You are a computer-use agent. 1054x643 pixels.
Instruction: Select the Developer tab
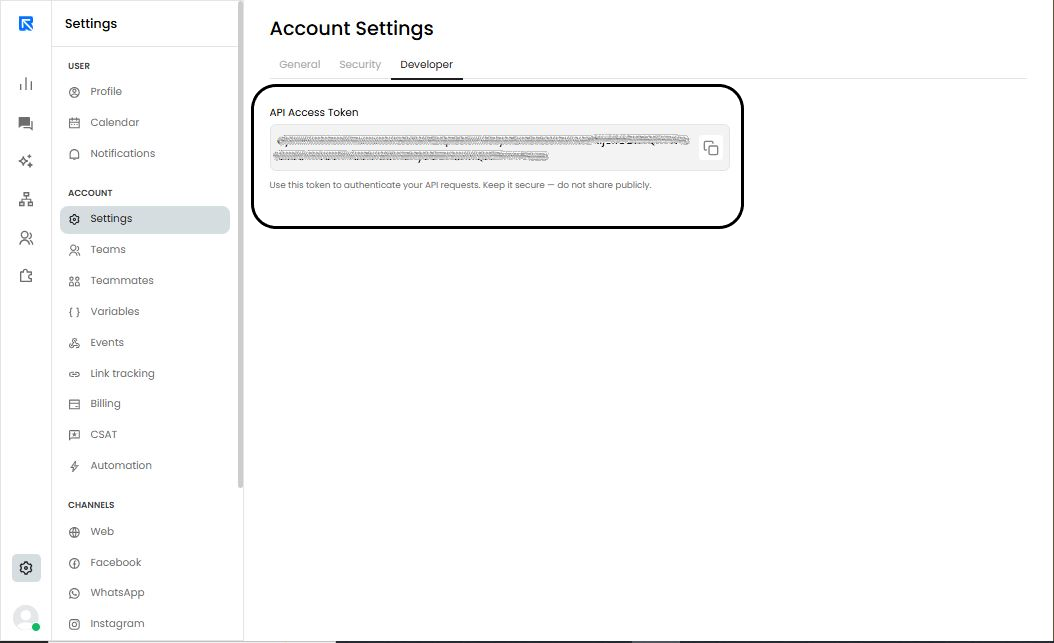click(x=426, y=64)
